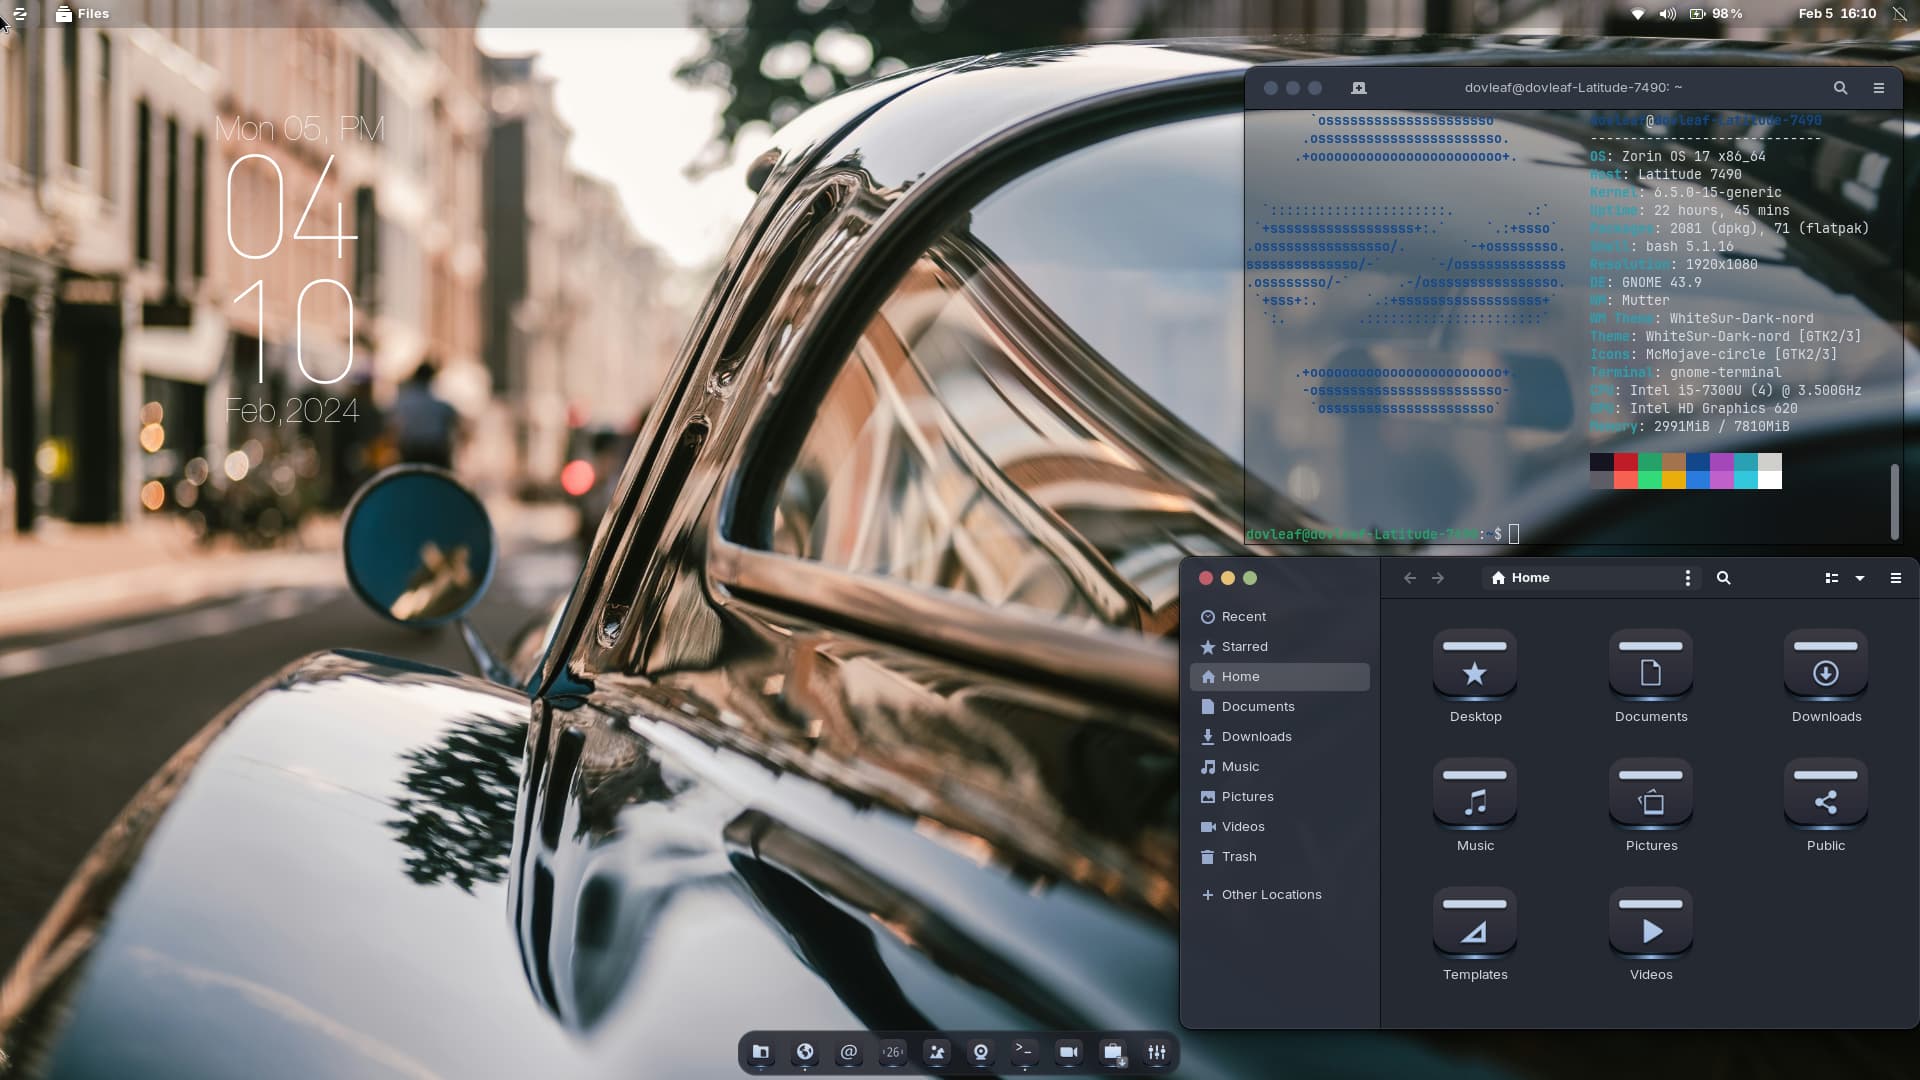The width and height of the screenshot is (1920, 1080).
Task: Click the notifications bell-off icon in top bar
Action: click(1899, 14)
